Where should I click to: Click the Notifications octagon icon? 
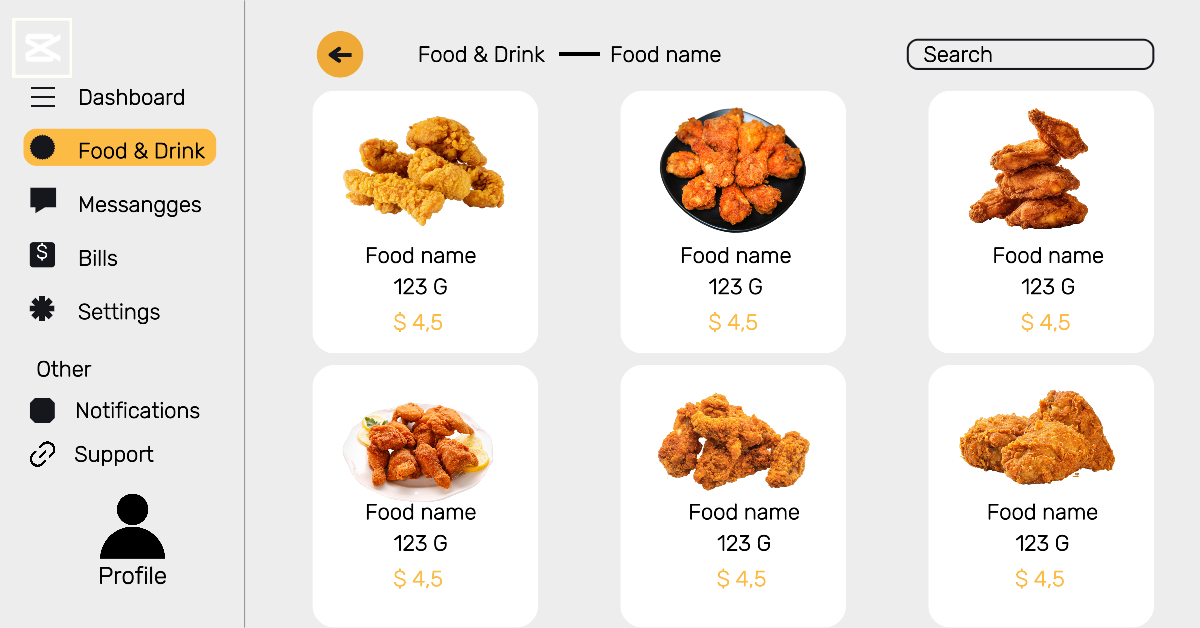[42, 410]
